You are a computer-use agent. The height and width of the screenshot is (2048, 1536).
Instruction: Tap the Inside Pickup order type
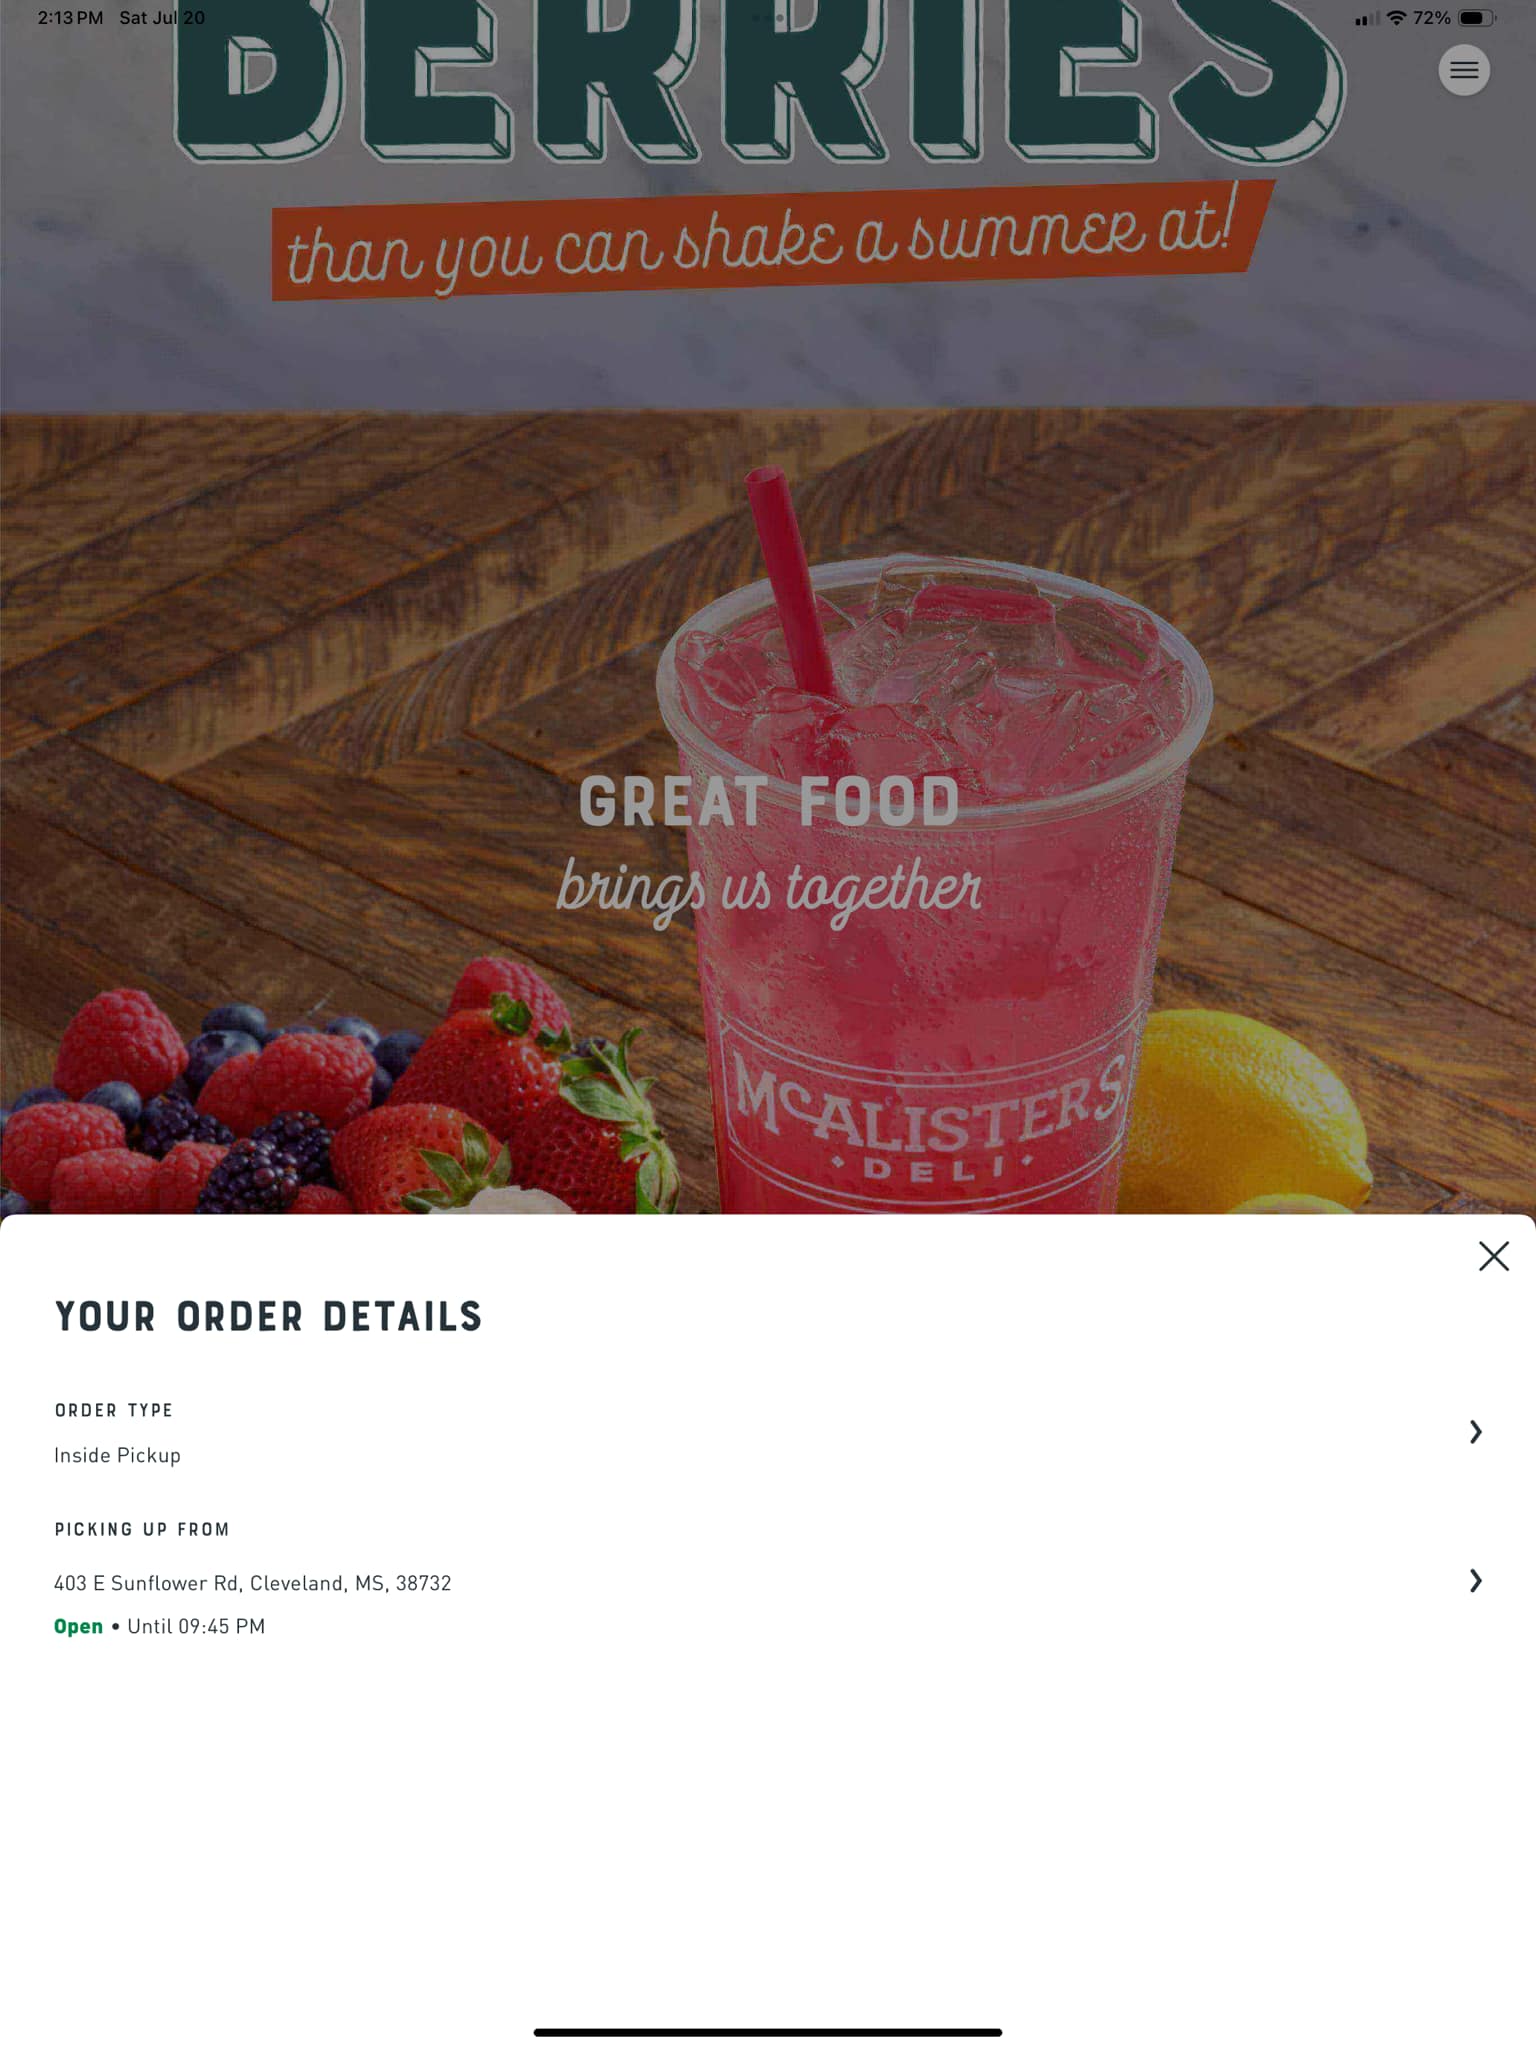pyautogui.click(x=117, y=1455)
